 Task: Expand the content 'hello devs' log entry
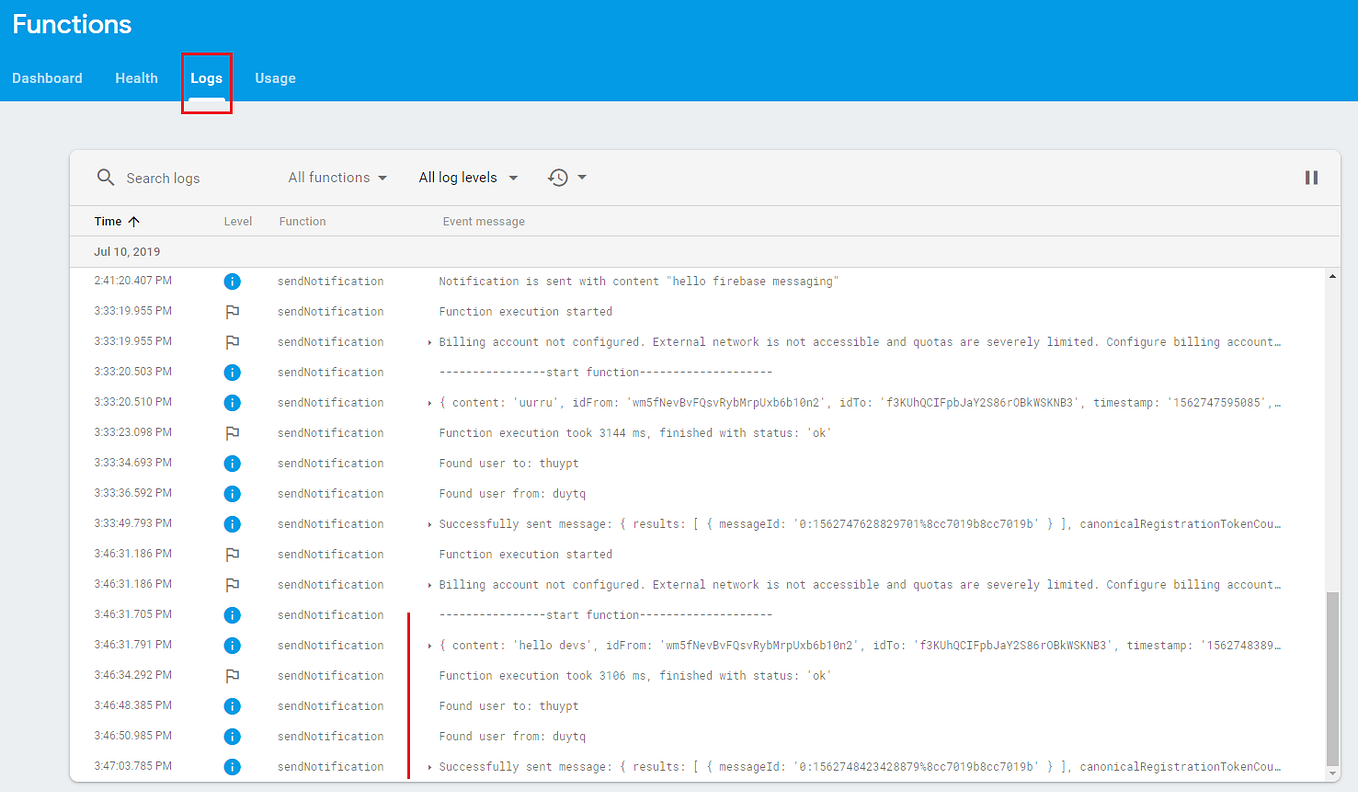point(429,645)
